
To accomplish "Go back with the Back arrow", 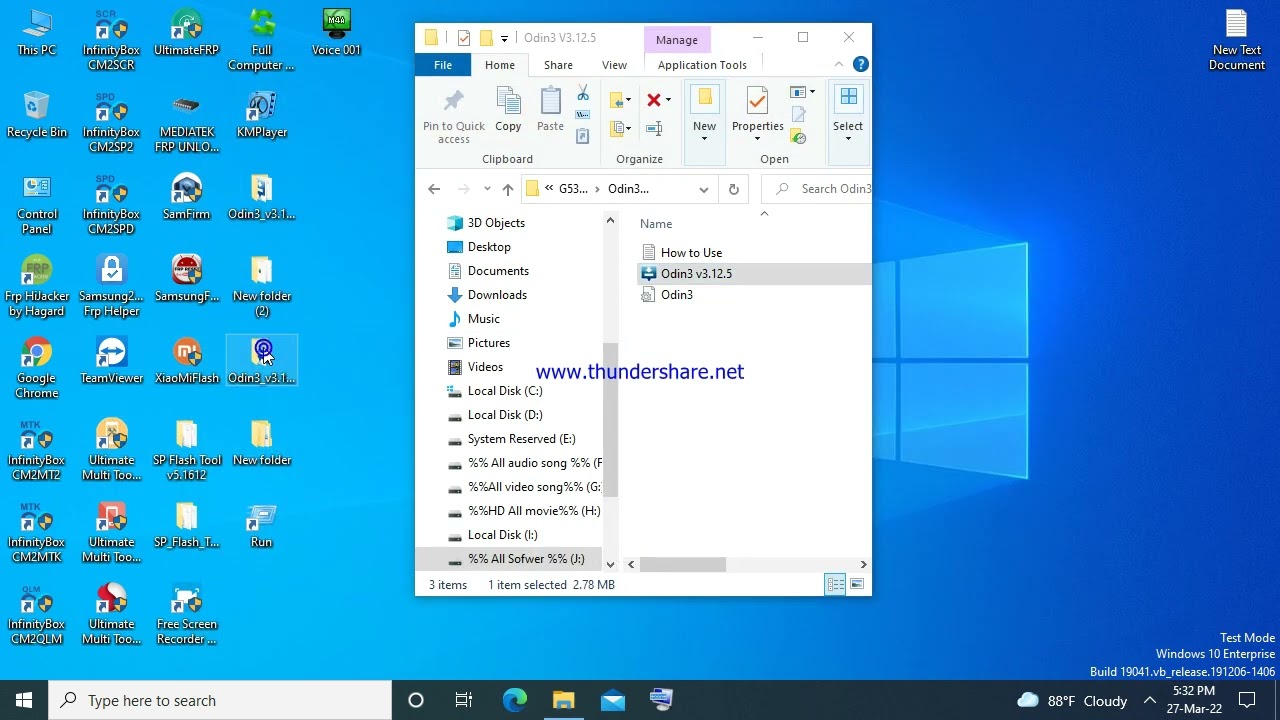I will (x=434, y=189).
